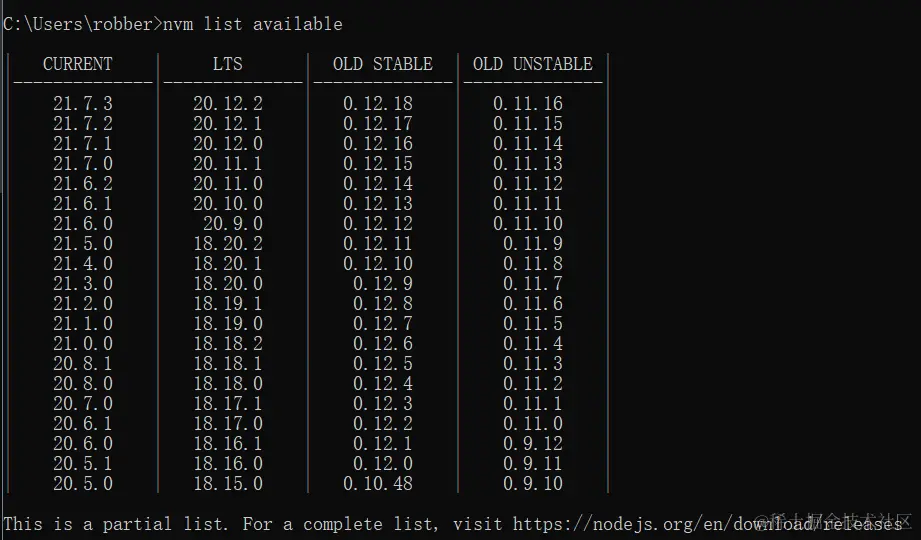Select old stable version 0.12.0

pos(383,464)
